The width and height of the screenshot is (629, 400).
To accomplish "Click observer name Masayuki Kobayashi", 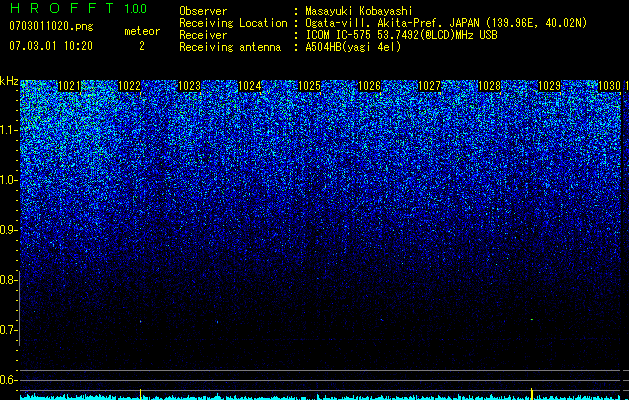I will coord(359,11).
